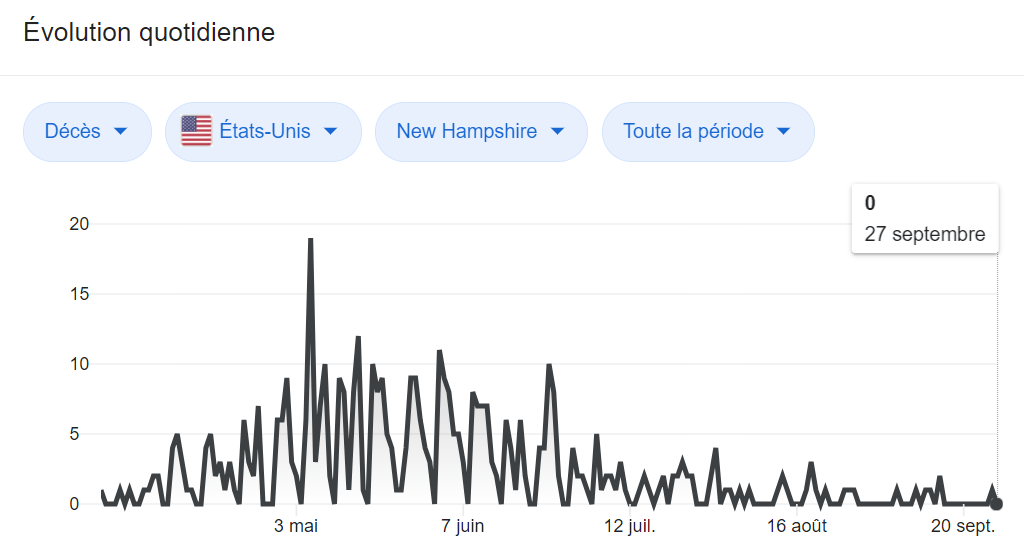Click the 27 septembre tooltip box
This screenshot has width=1024, height=551.
pos(925,219)
